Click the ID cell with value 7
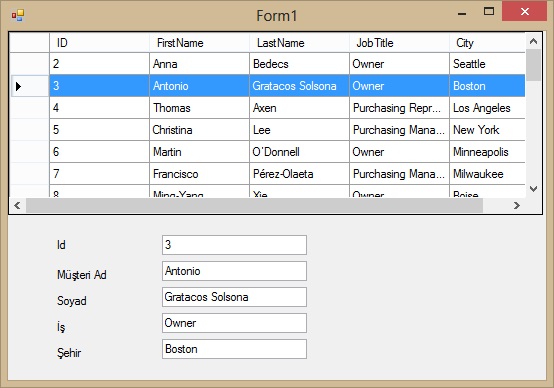The image size is (554, 388). click(x=99, y=174)
